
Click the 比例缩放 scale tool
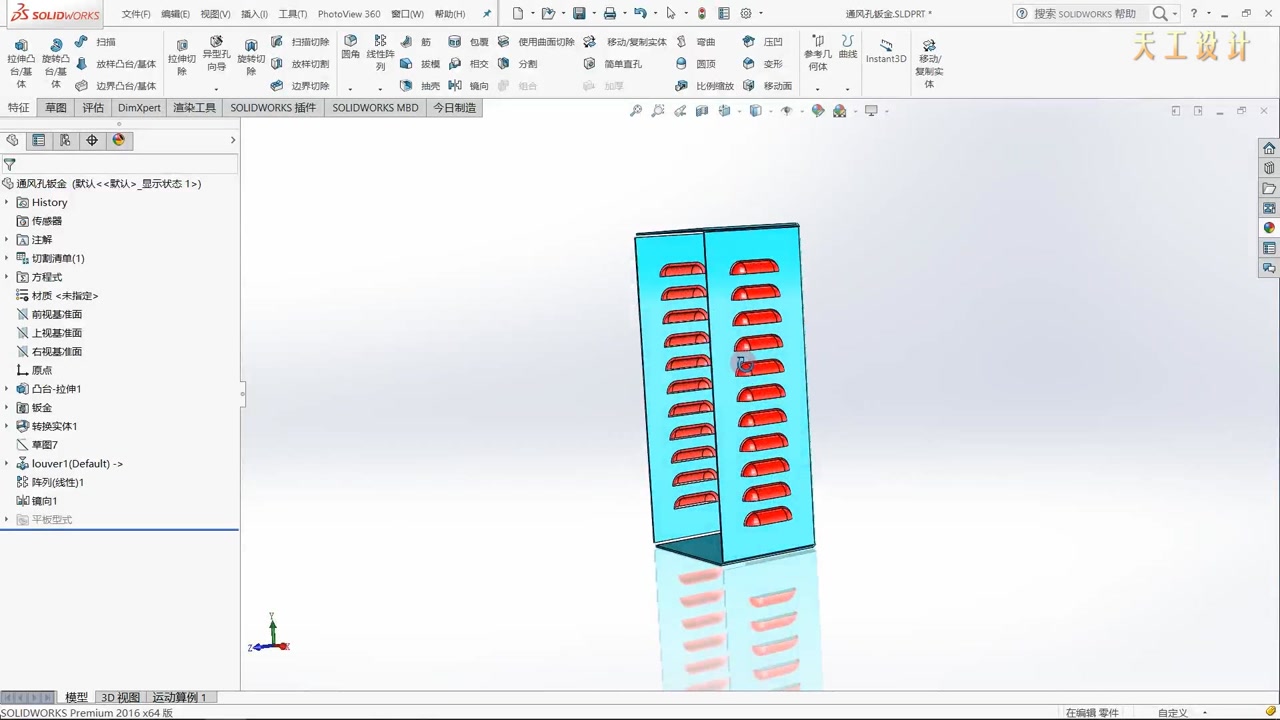705,86
